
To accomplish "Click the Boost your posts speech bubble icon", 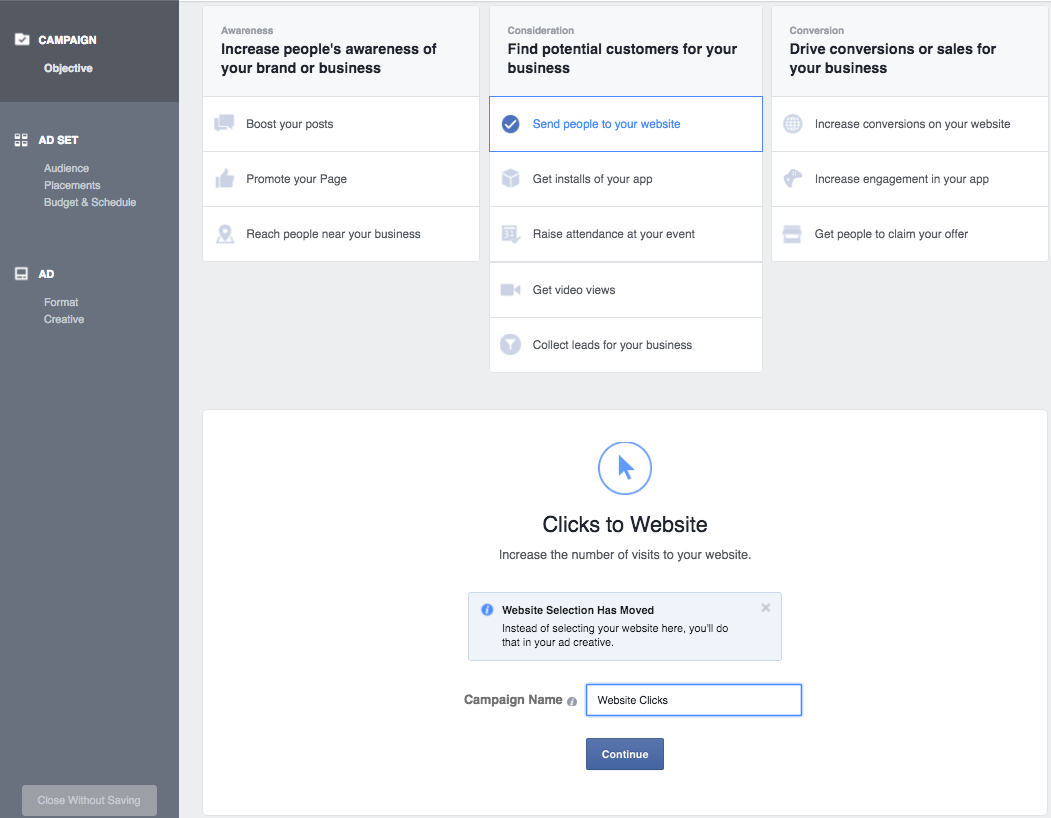I will point(224,123).
